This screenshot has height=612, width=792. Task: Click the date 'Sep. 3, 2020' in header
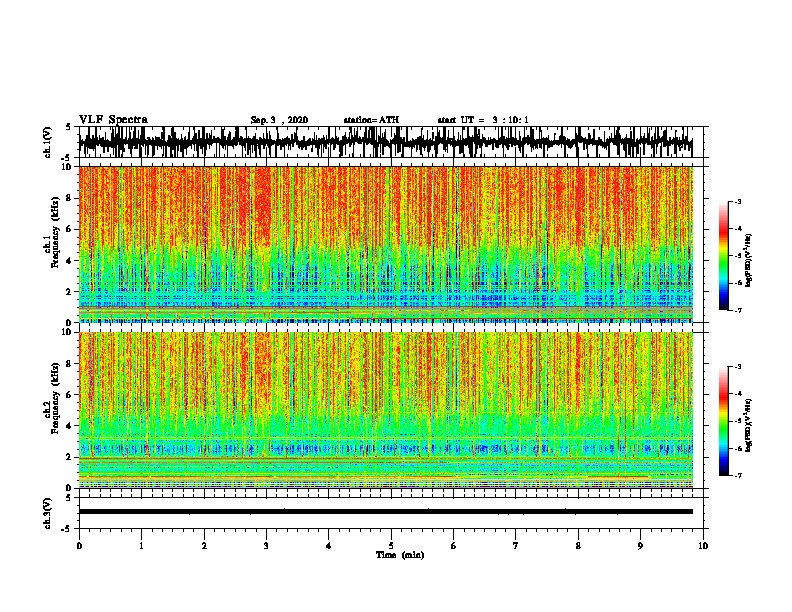coord(279,120)
